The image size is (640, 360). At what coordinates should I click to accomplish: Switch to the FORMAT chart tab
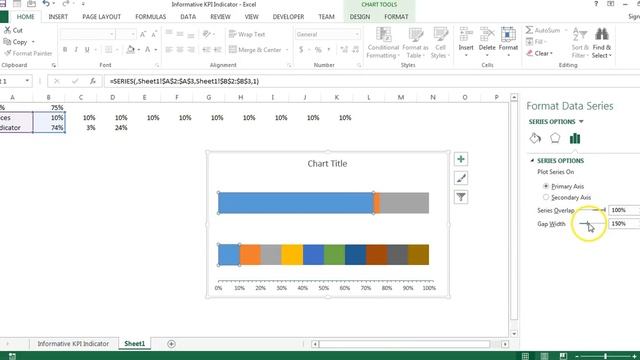[396, 17]
